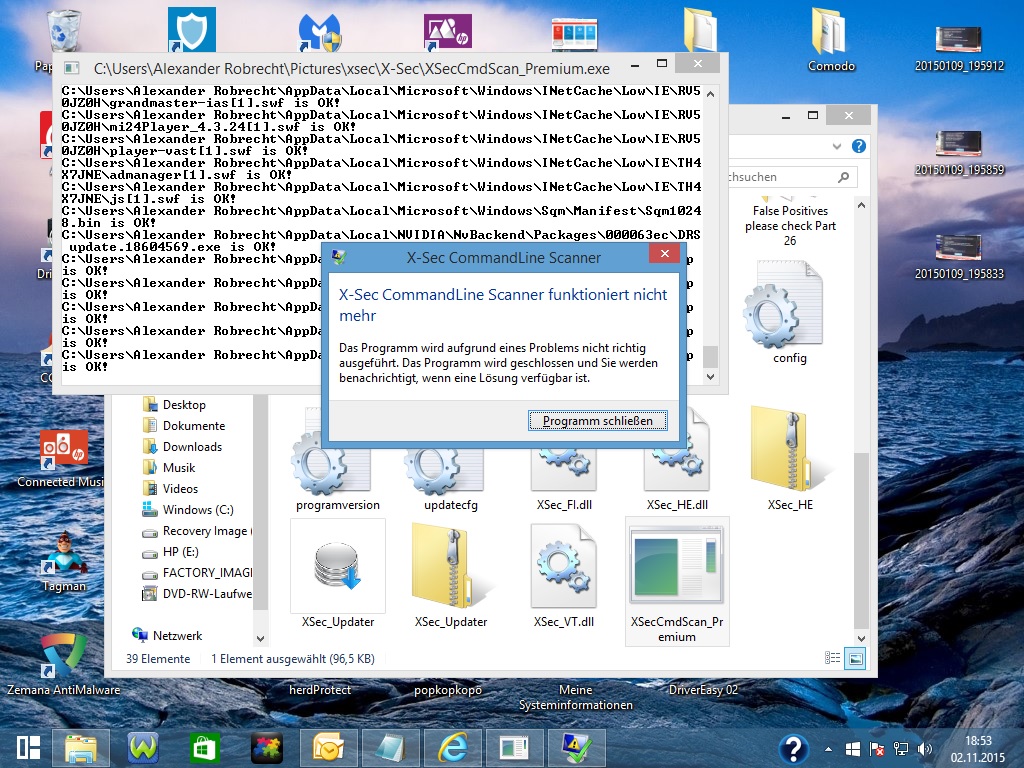Select False Positives please check Part 26
This screenshot has width=1024, height=768.
pyautogui.click(x=790, y=225)
